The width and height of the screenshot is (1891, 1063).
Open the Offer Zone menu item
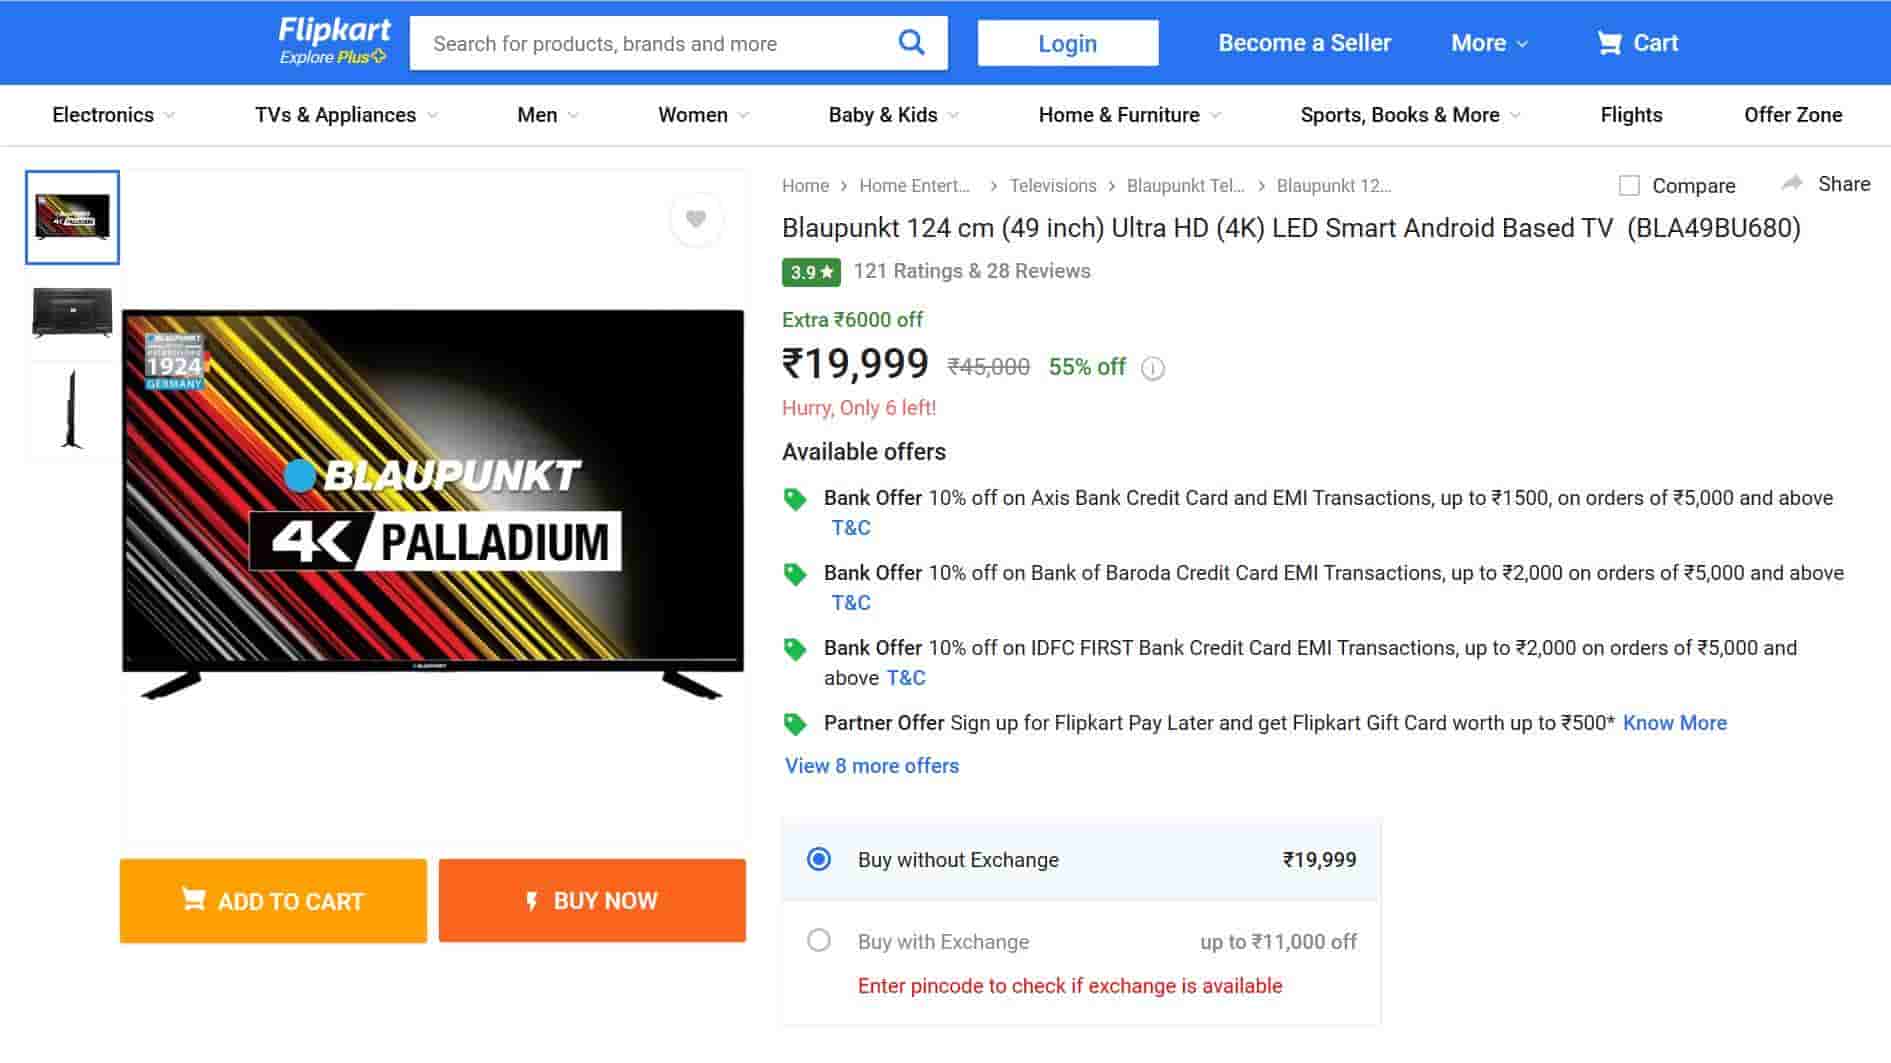(1792, 115)
